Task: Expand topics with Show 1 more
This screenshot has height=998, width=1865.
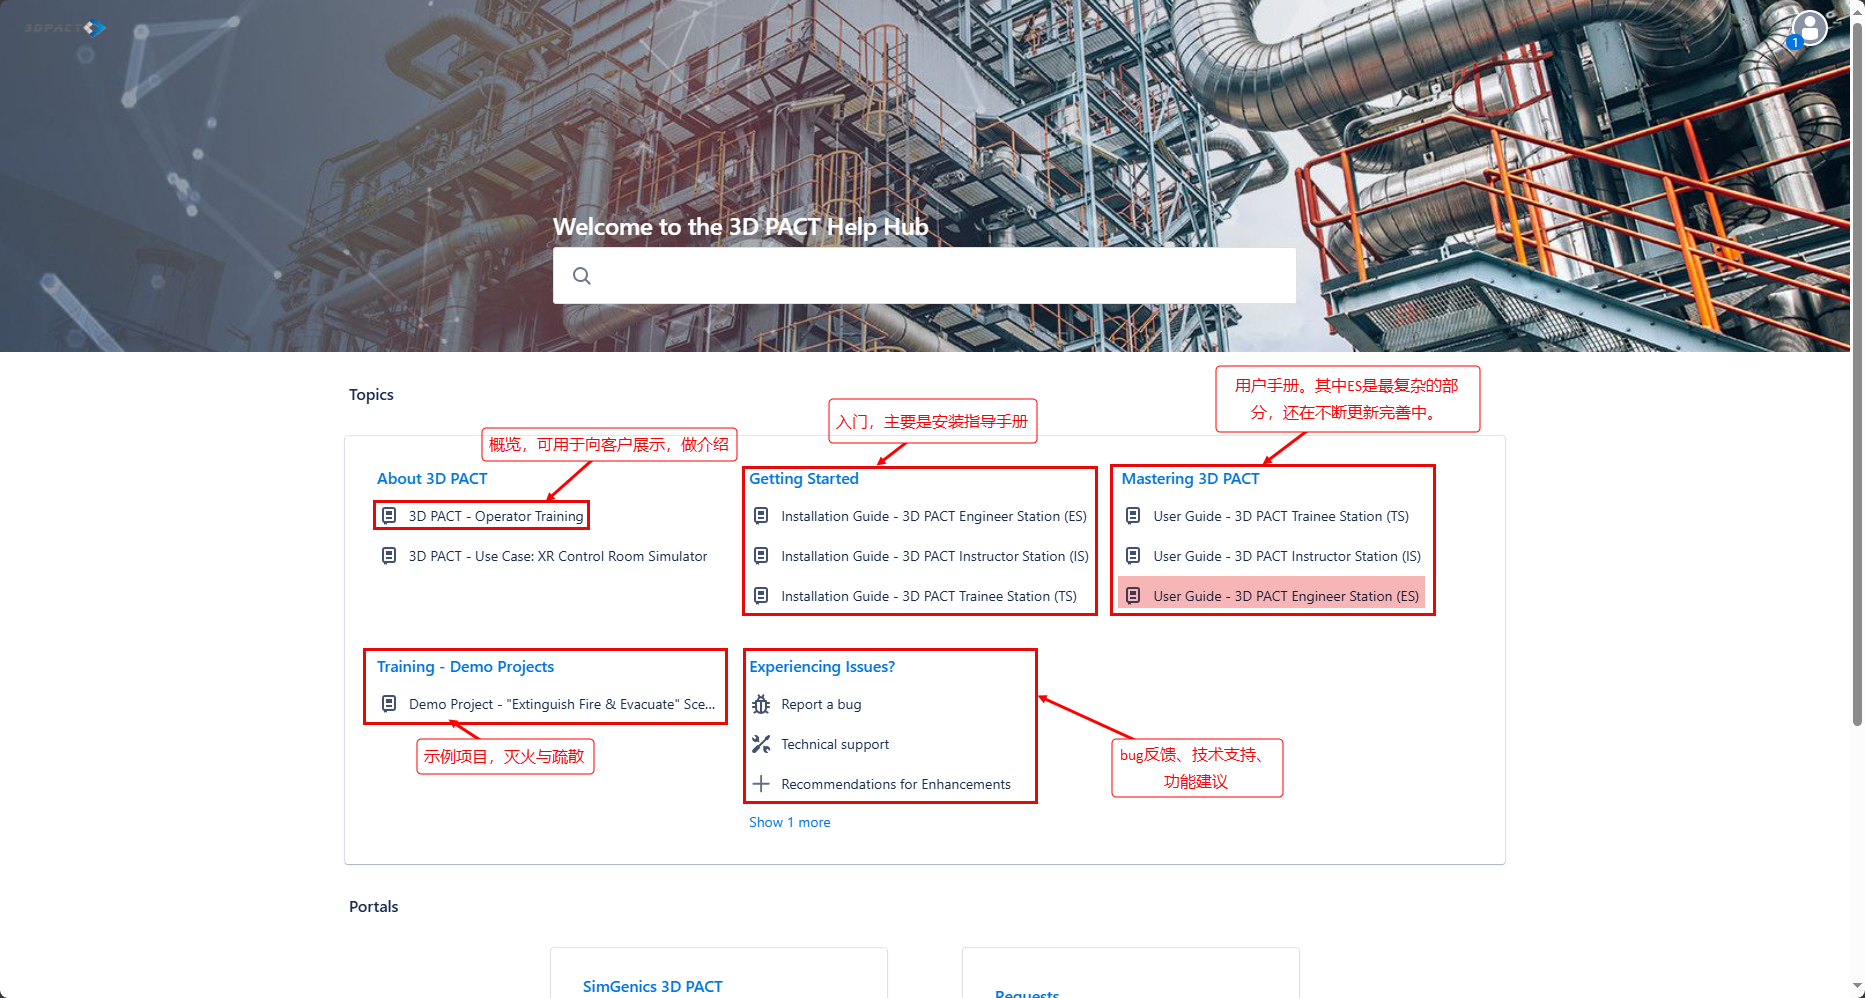Action: pyautogui.click(x=789, y=822)
